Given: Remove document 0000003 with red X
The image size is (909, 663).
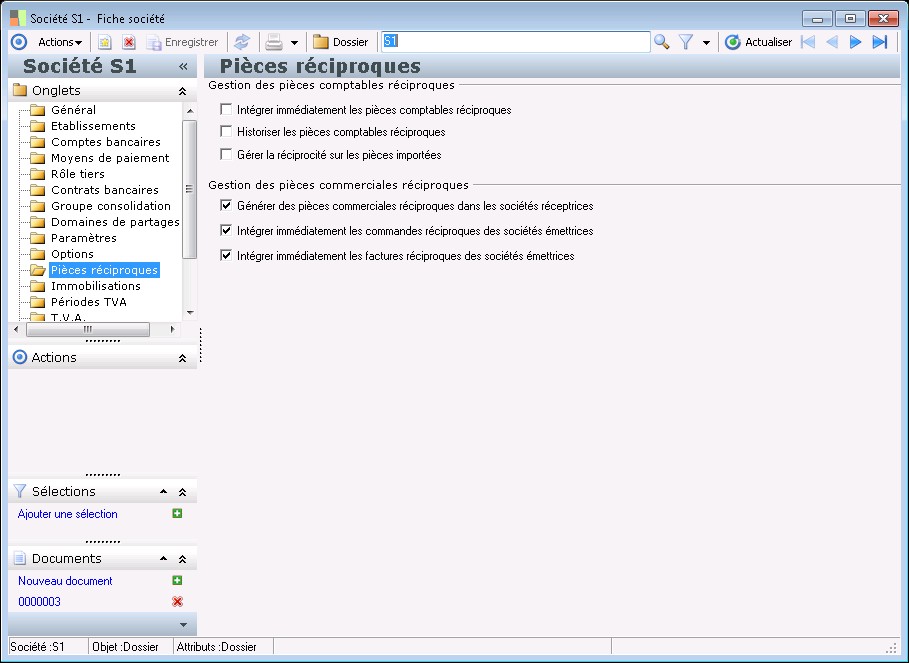Looking at the screenshot, I should (x=177, y=602).
